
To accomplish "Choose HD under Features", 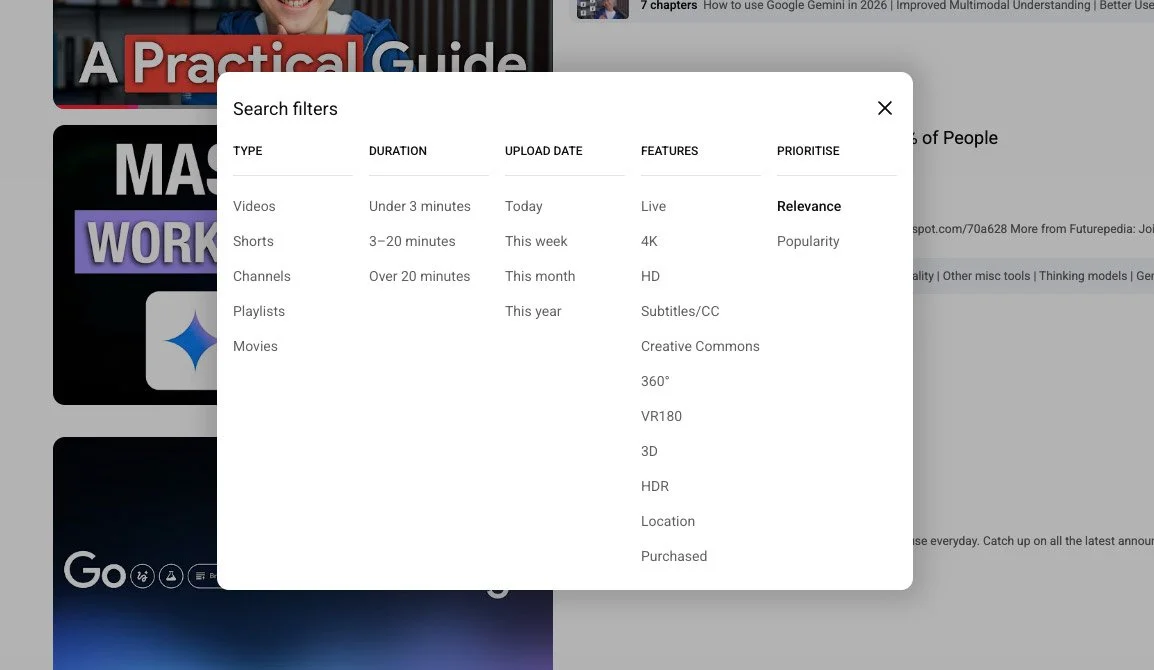I will tap(650, 276).
